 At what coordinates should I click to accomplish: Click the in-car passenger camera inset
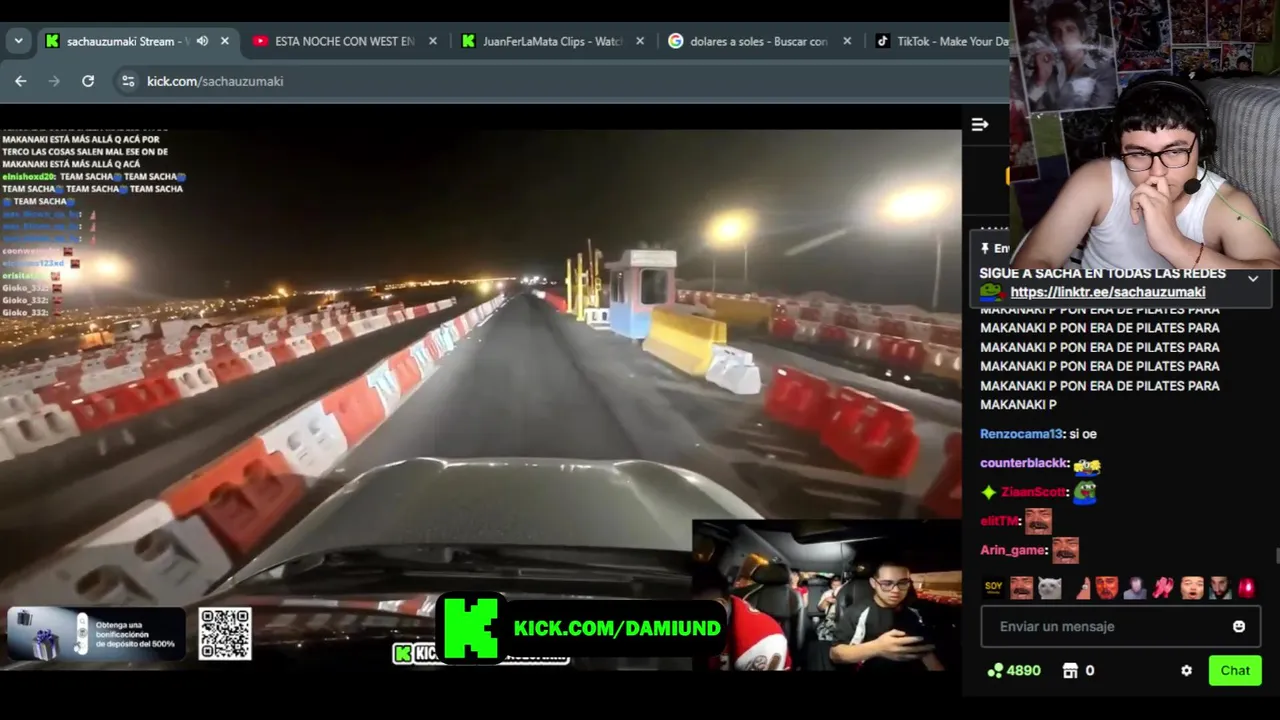click(x=827, y=594)
